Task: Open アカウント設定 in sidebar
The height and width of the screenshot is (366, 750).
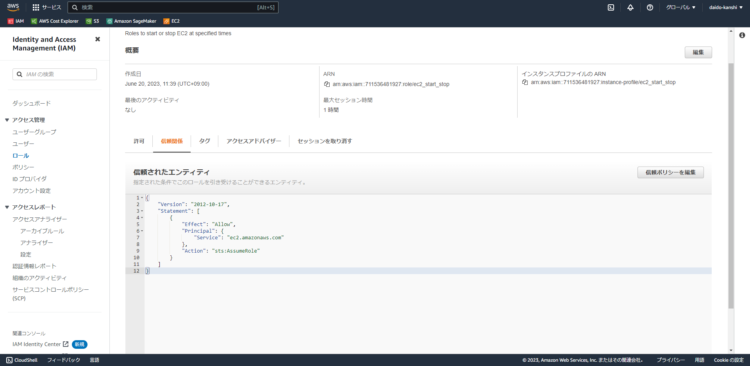Action: 32,190
